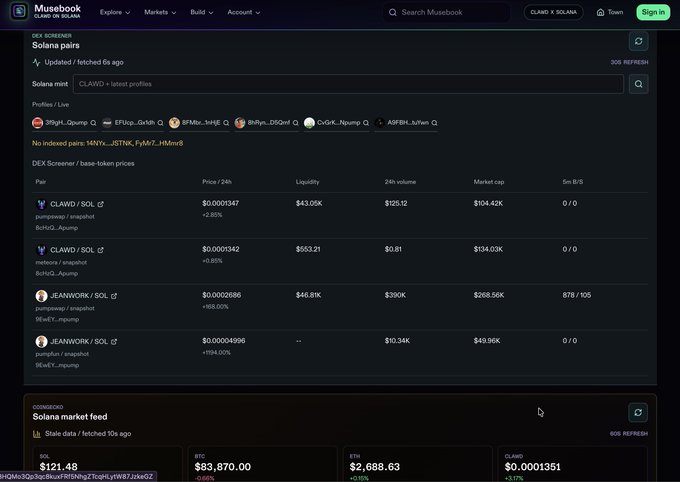This screenshot has width=680, height=482.
Task: Click search icon next to EFUcp...Gx1dh profile
Action: (x=160, y=123)
